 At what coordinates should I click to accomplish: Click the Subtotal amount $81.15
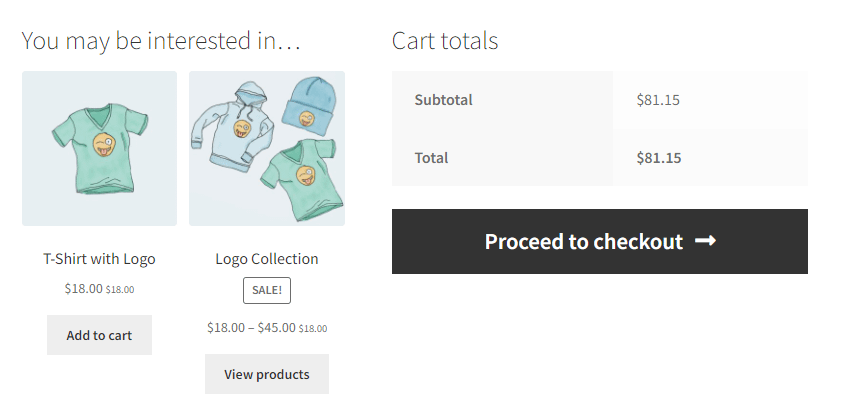(658, 100)
